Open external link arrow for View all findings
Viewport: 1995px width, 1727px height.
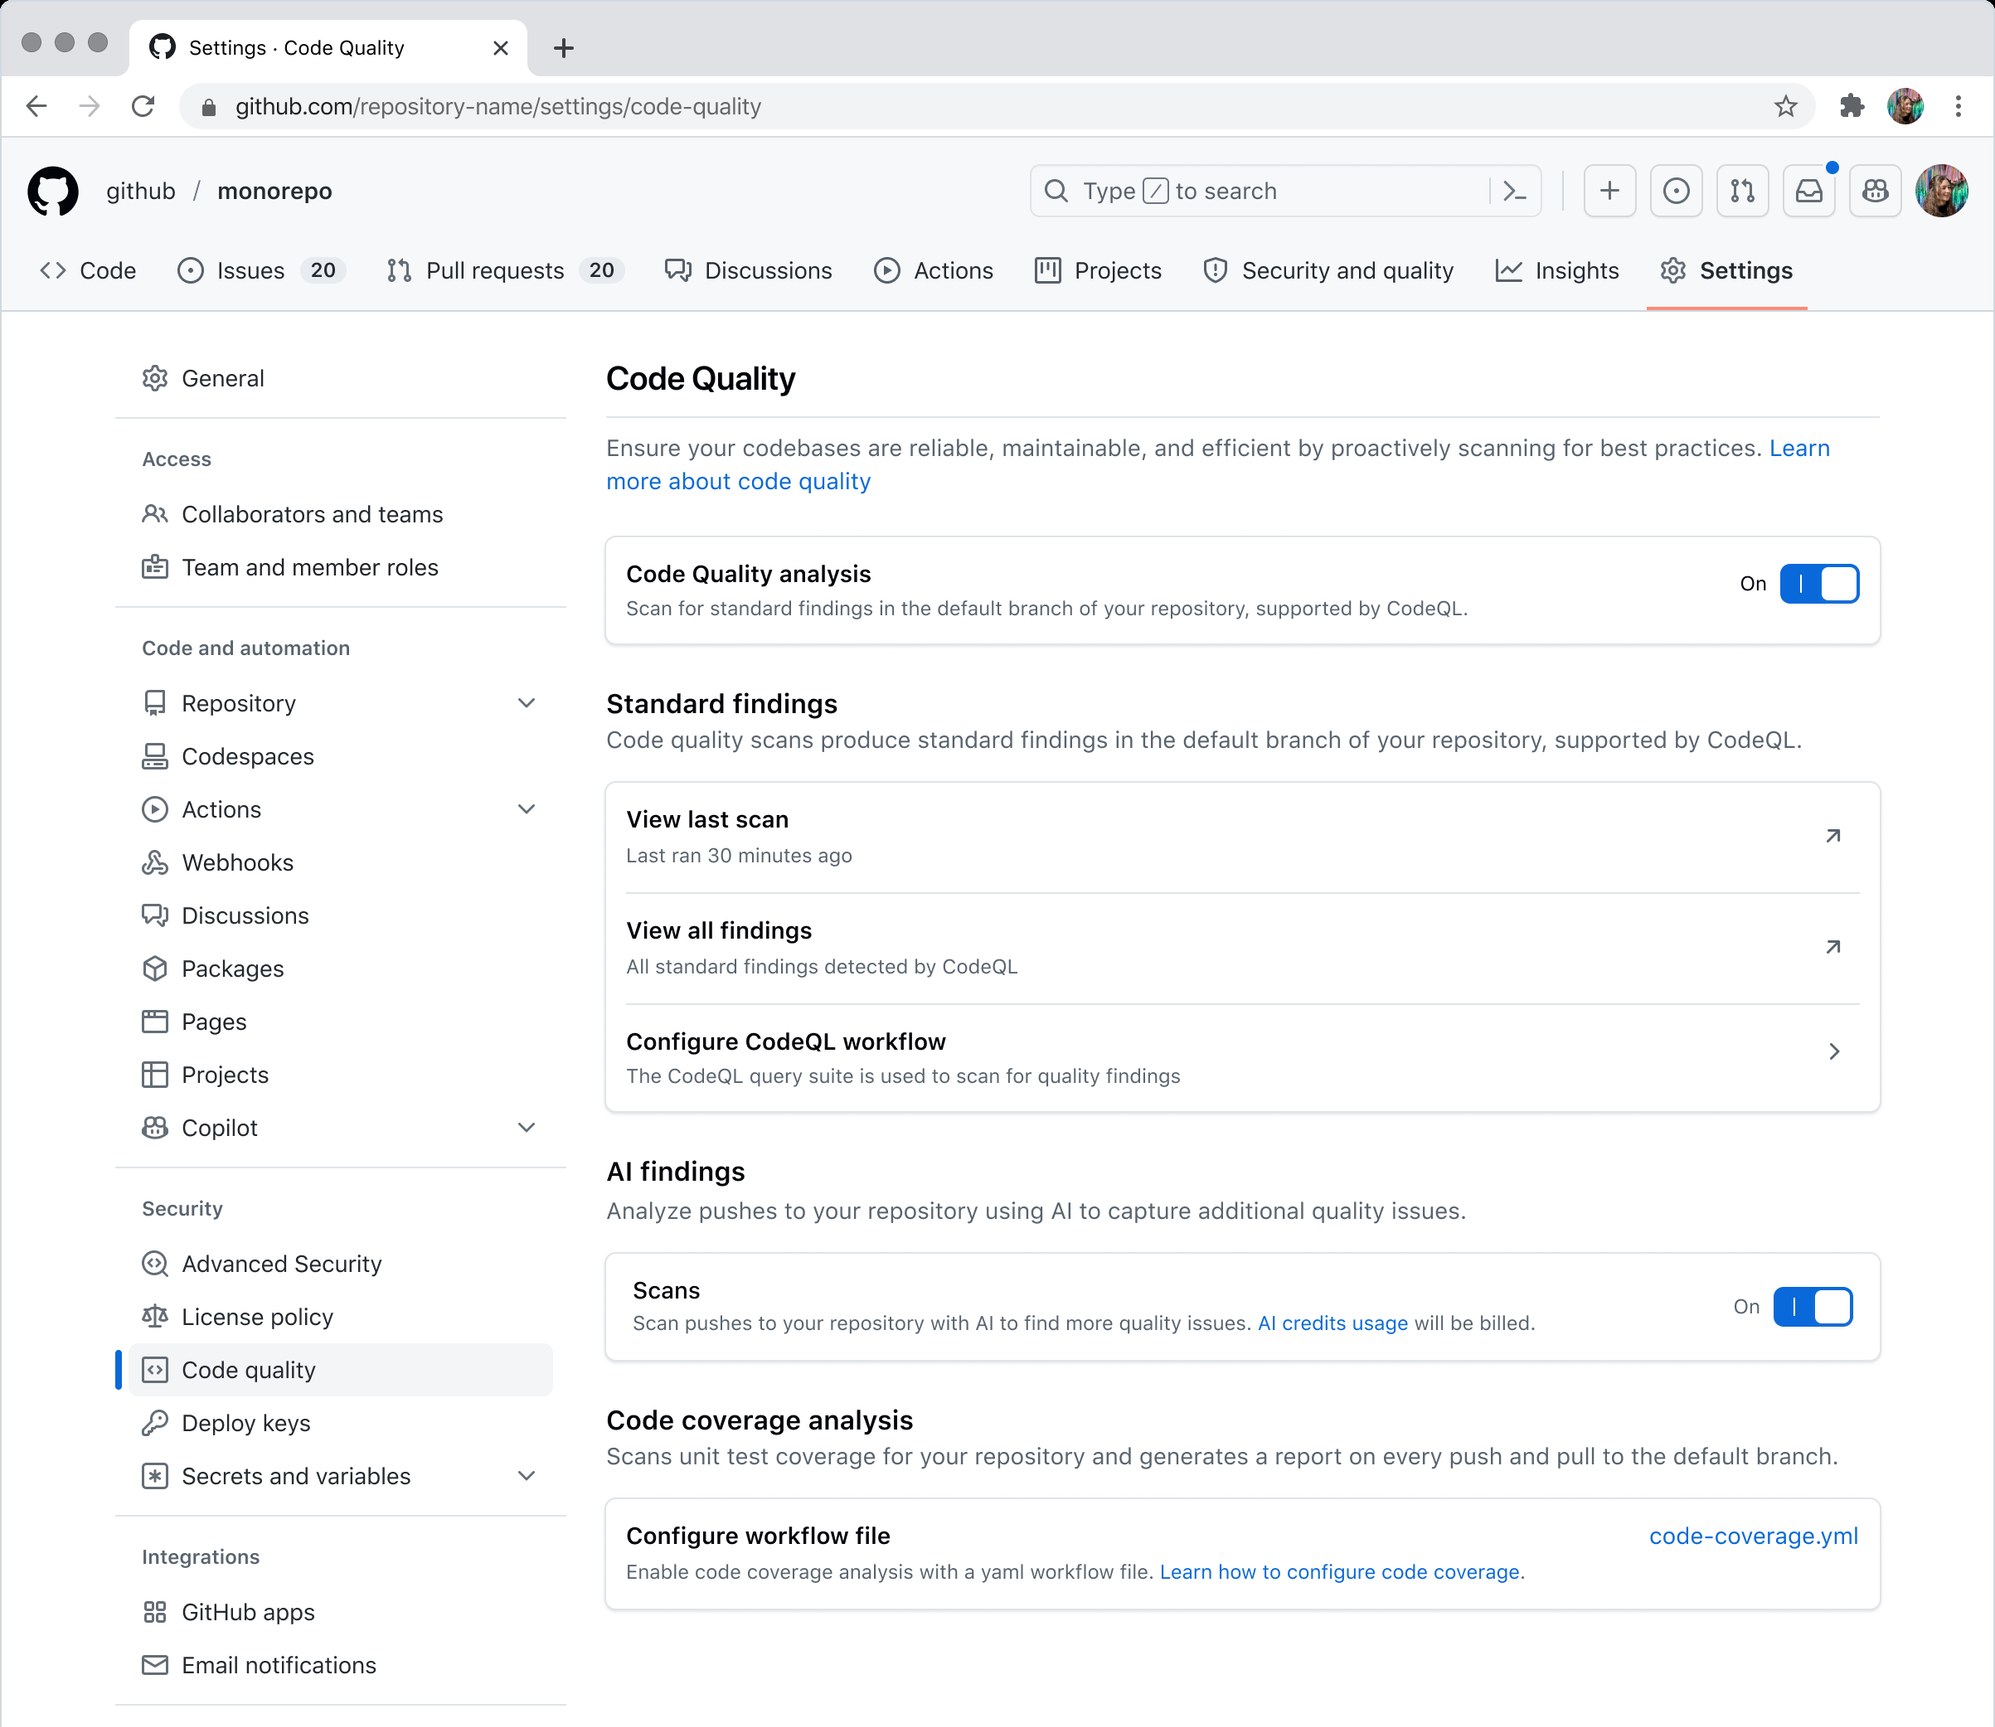(1833, 947)
